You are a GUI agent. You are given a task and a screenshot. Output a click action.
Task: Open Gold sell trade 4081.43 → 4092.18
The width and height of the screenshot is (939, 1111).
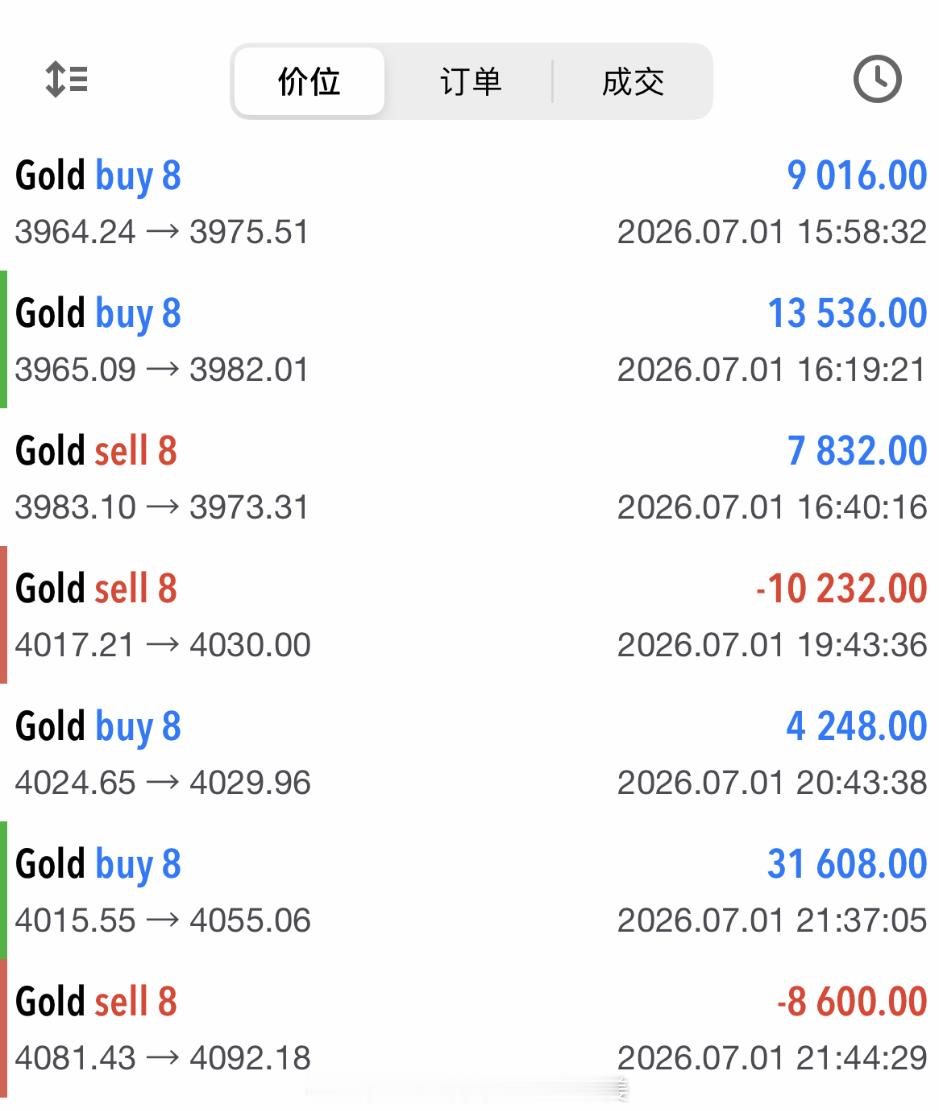click(x=469, y=1027)
